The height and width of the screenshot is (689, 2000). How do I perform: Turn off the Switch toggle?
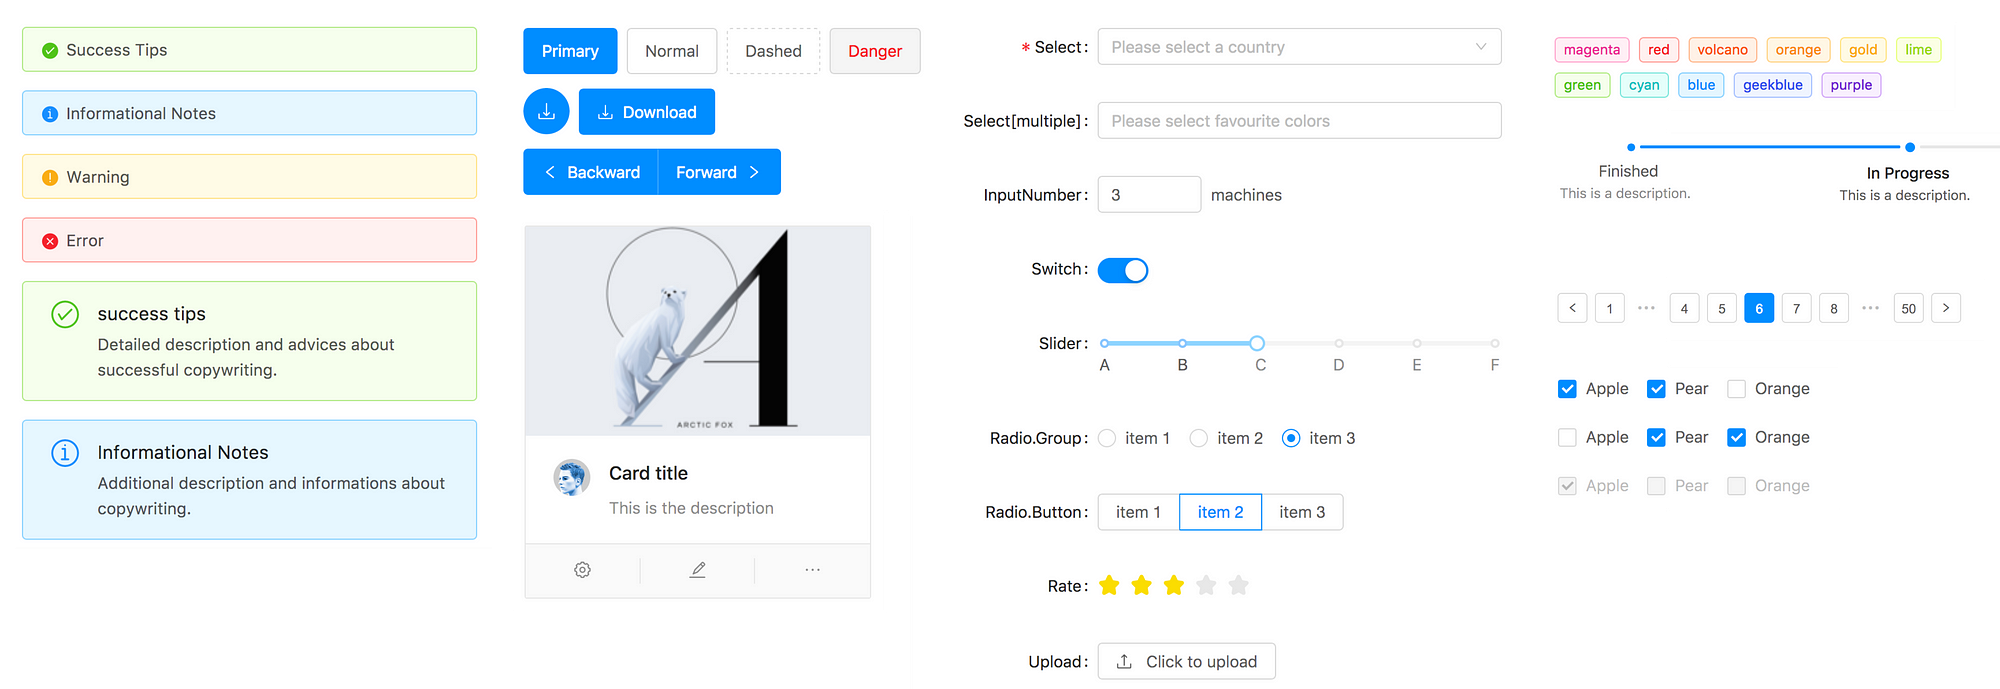(1123, 270)
